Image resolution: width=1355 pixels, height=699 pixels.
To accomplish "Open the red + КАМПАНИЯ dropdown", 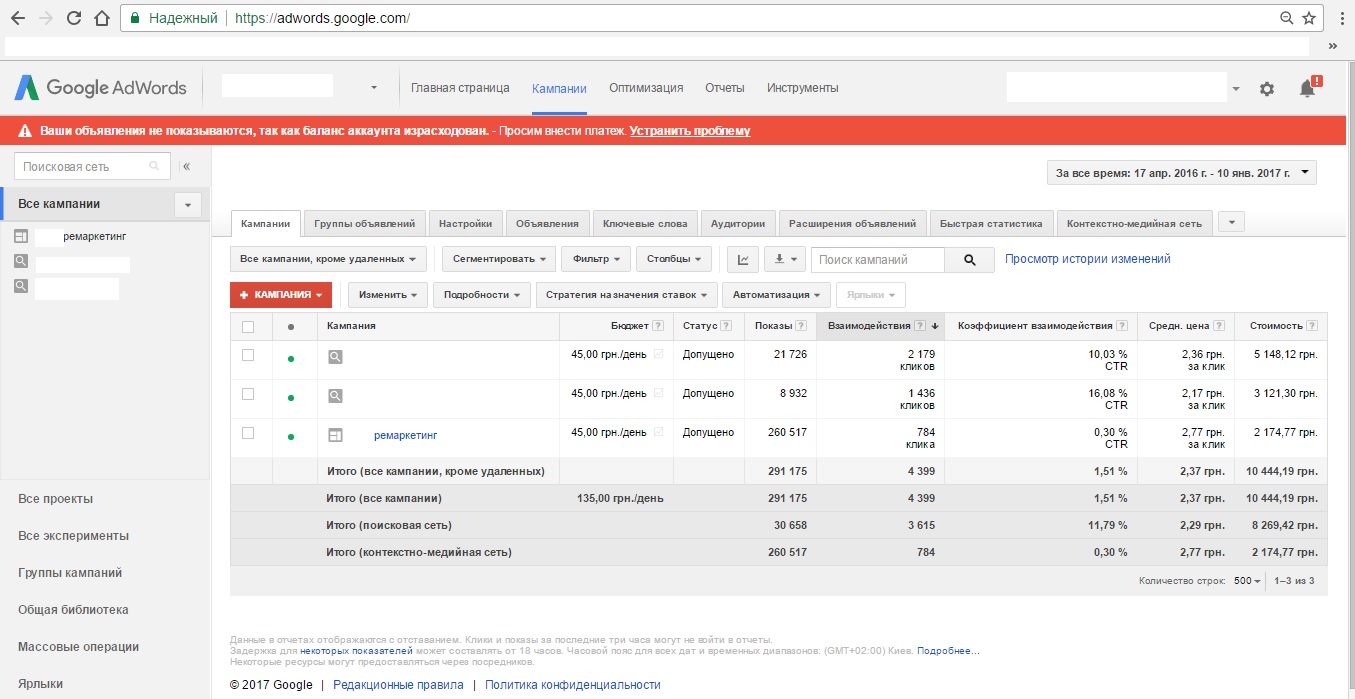I will (280, 295).
